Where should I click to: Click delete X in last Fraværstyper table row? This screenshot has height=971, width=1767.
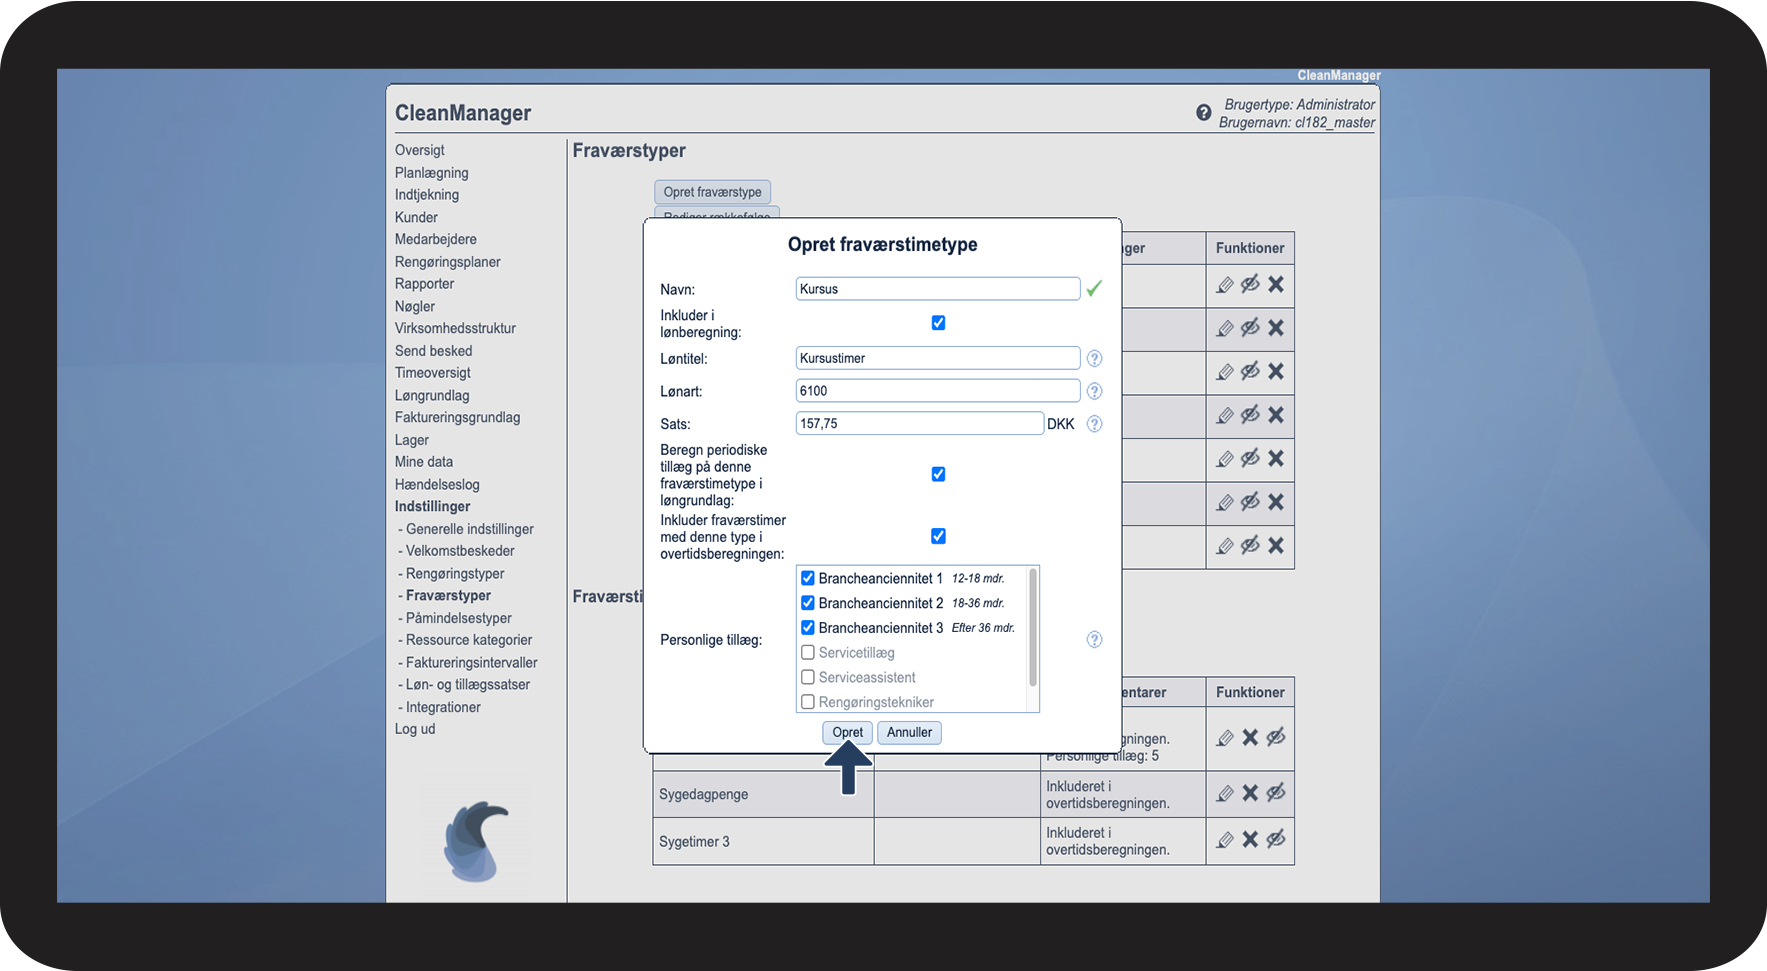1276,546
